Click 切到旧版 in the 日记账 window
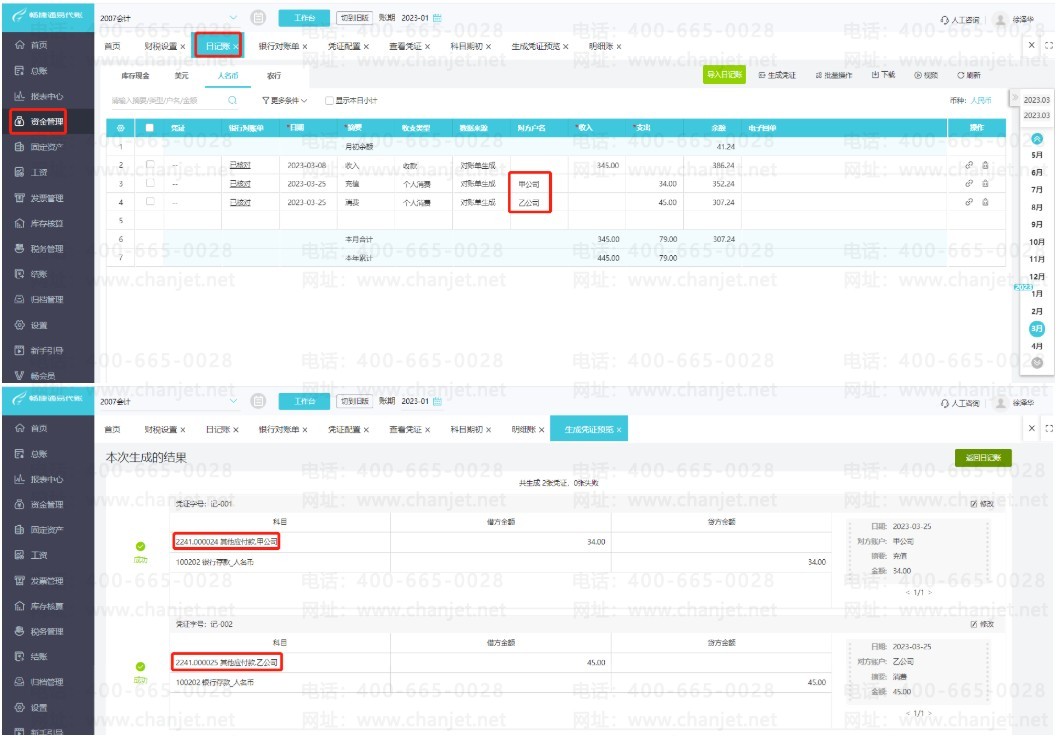 [x=355, y=18]
